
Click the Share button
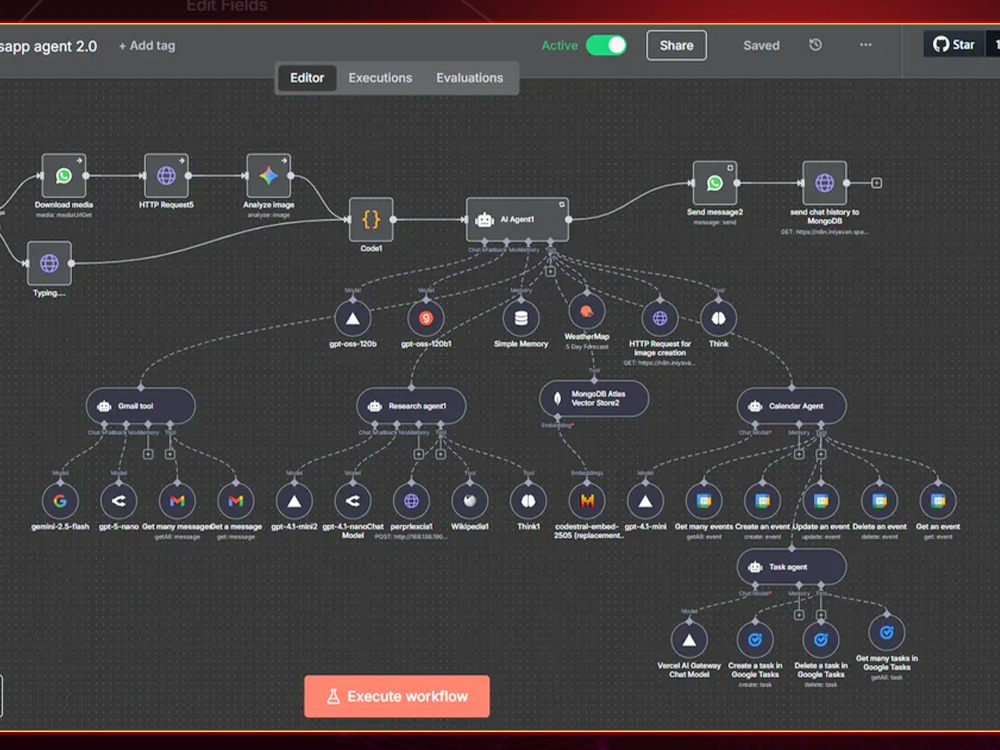click(677, 45)
